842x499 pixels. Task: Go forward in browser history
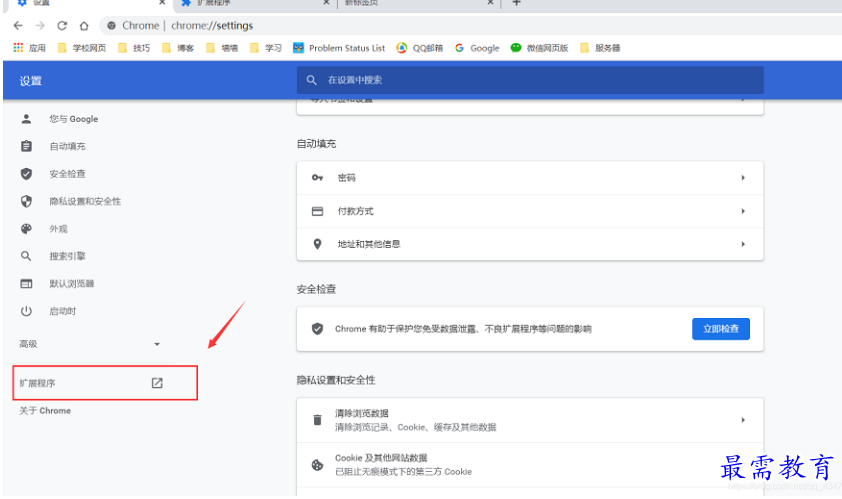tap(40, 25)
